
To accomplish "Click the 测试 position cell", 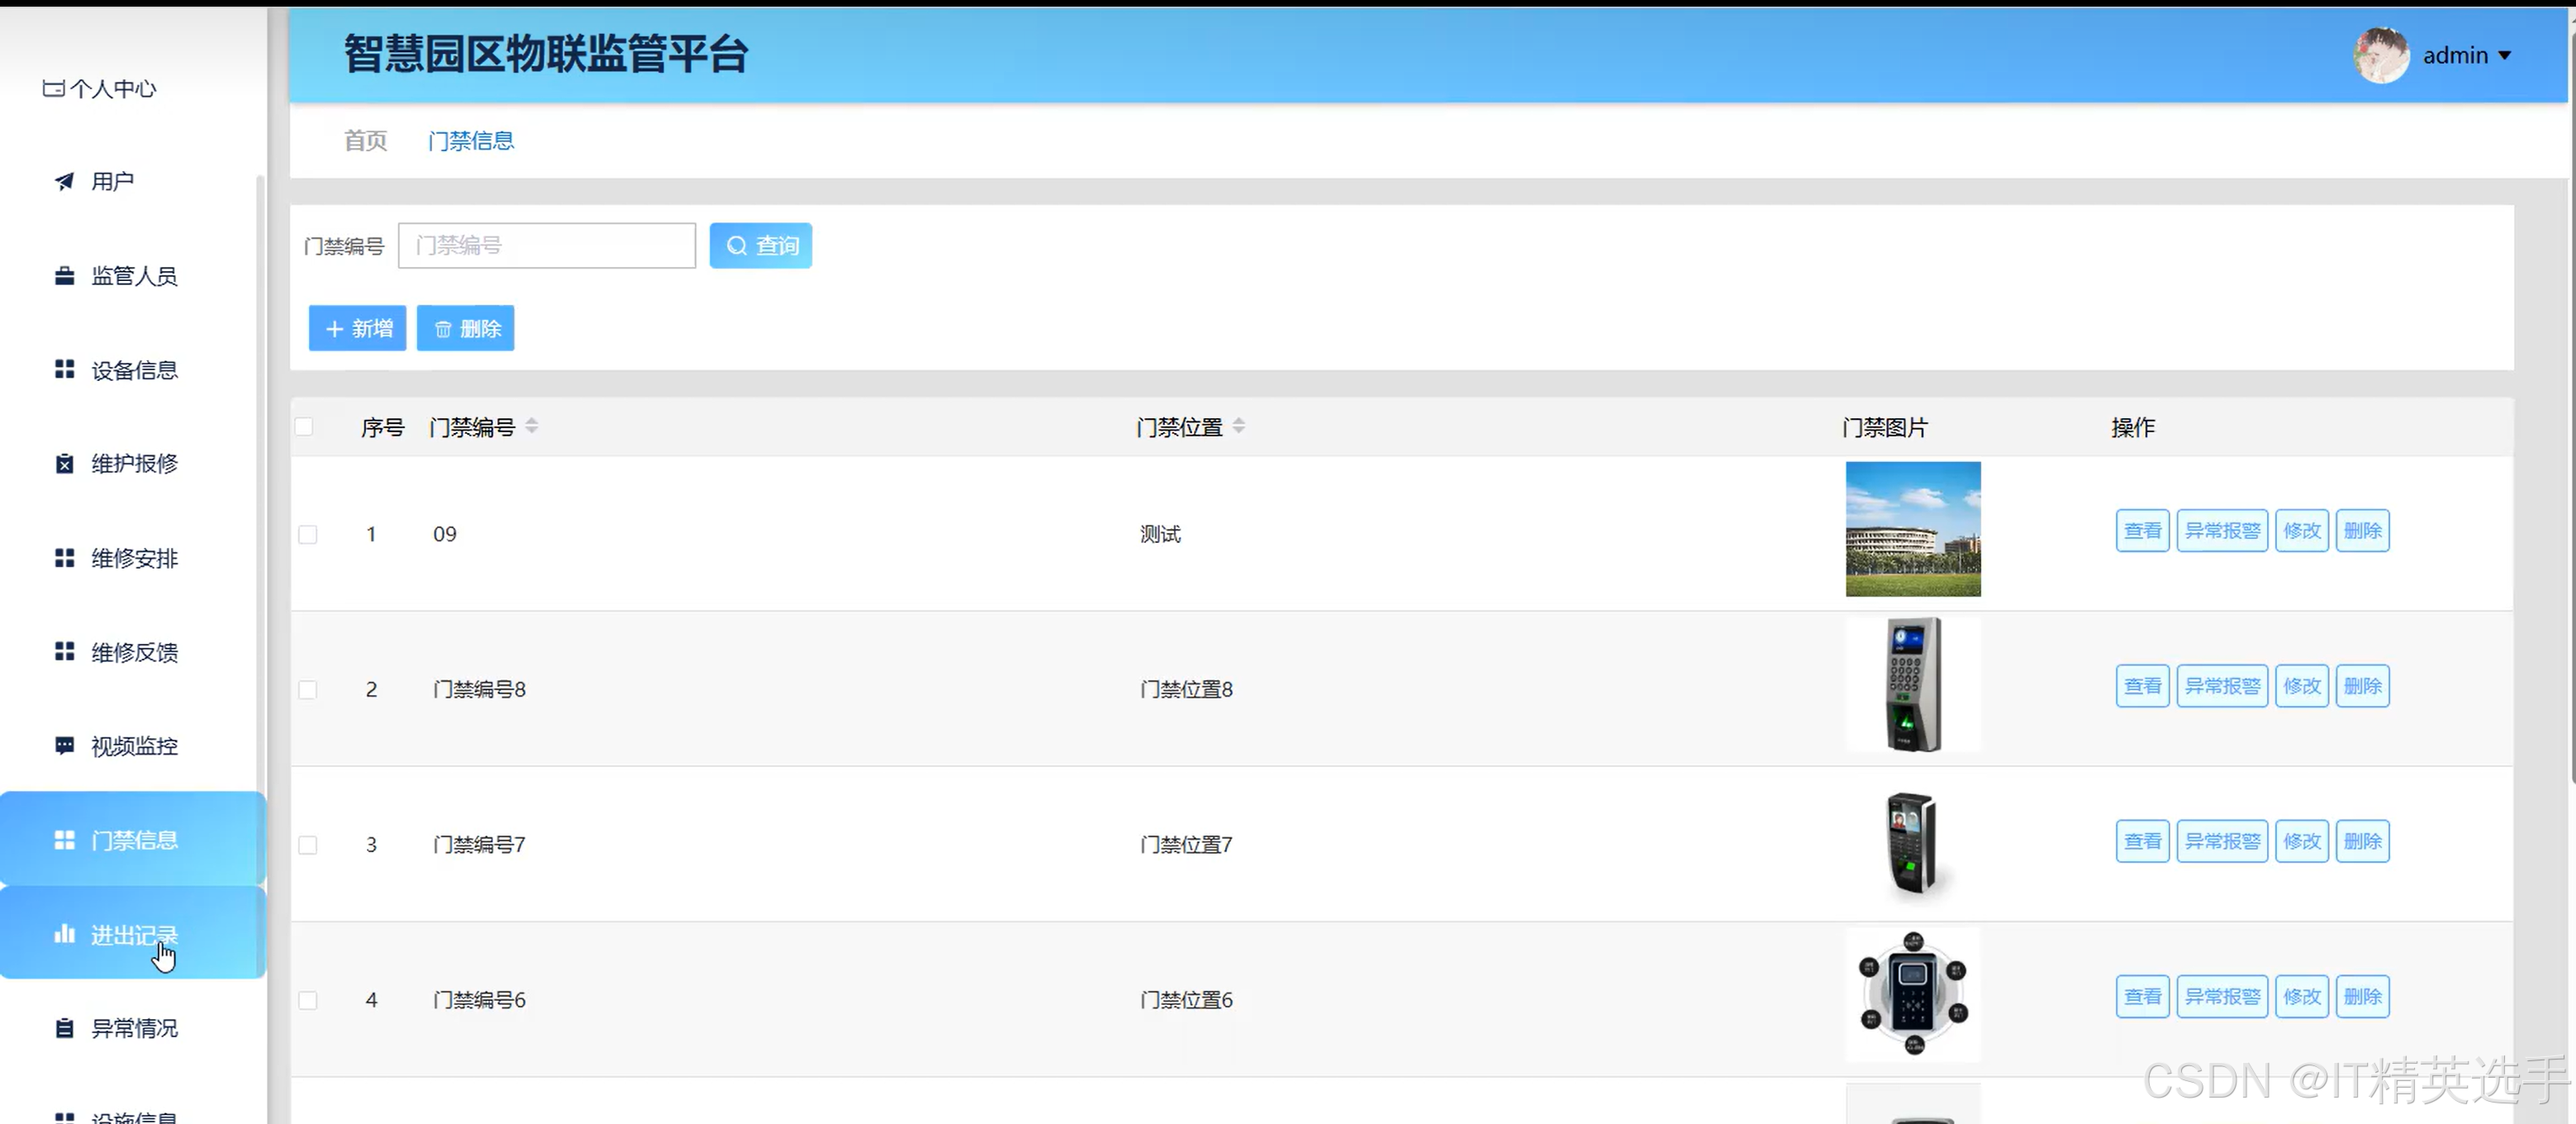I will point(1160,535).
